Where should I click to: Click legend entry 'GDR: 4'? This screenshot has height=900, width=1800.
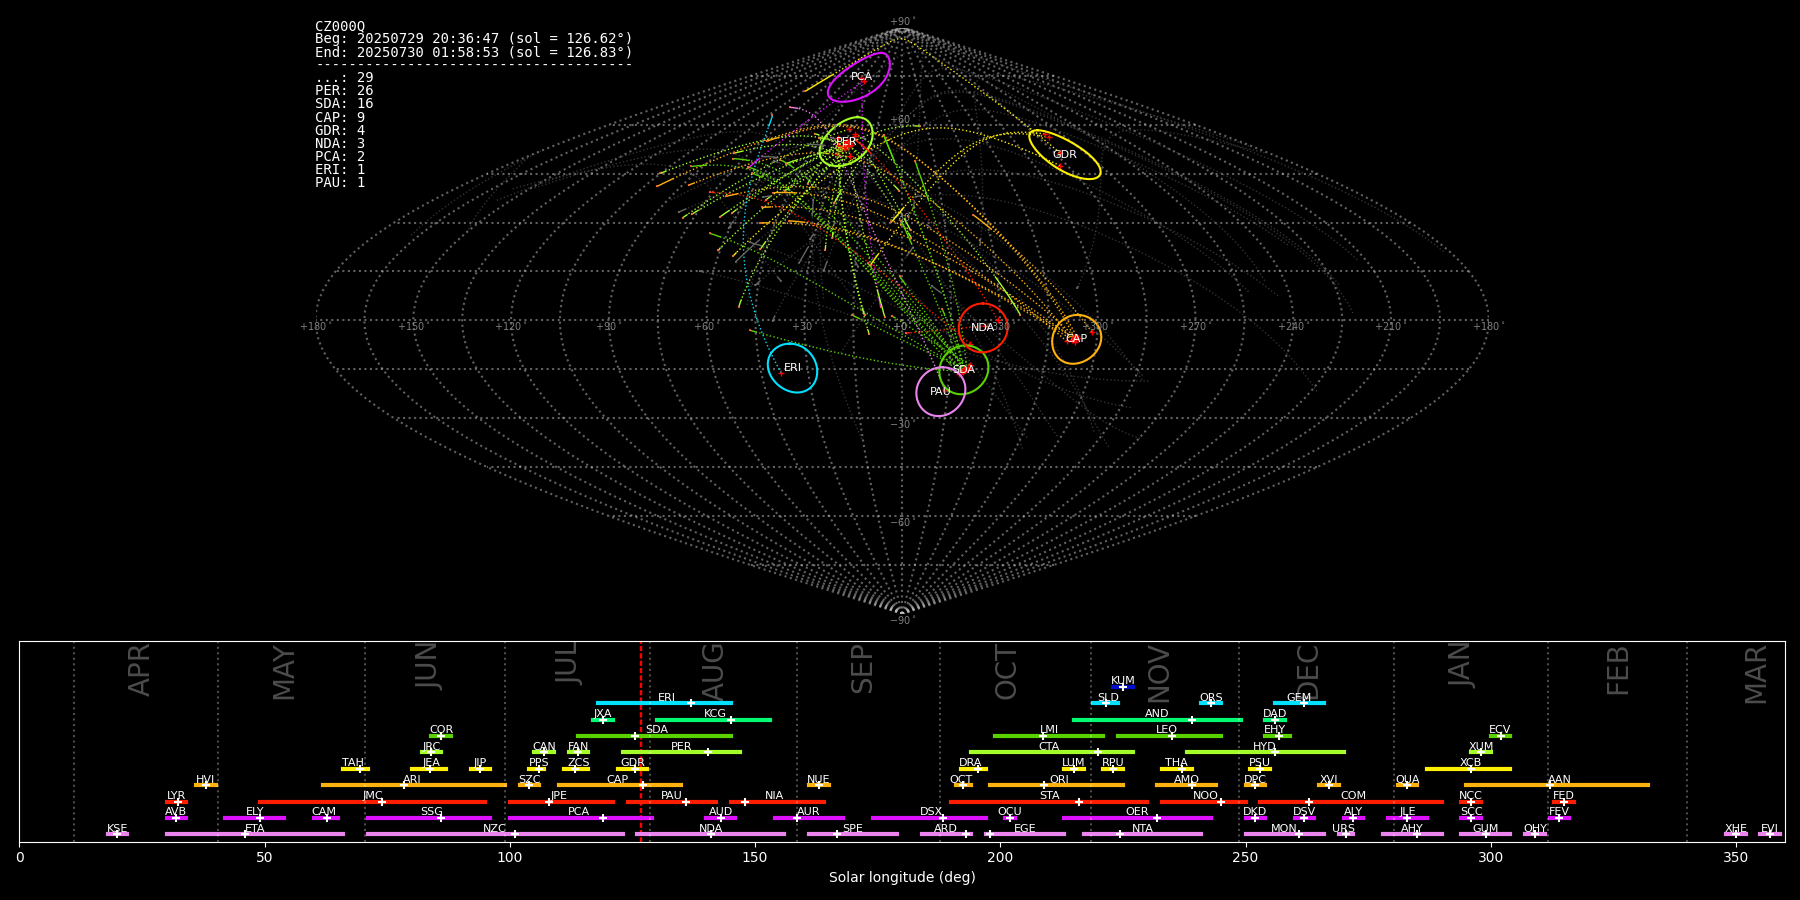pyautogui.click(x=340, y=130)
